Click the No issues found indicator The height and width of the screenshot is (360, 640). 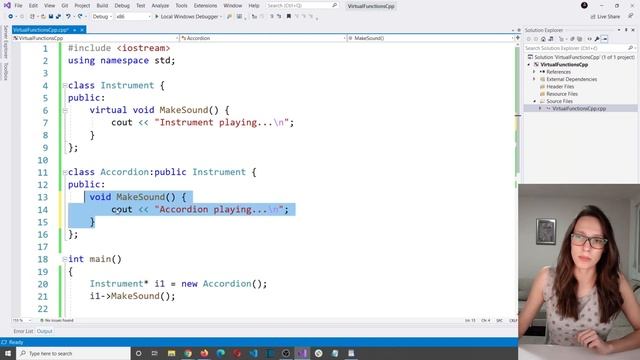coord(57,320)
